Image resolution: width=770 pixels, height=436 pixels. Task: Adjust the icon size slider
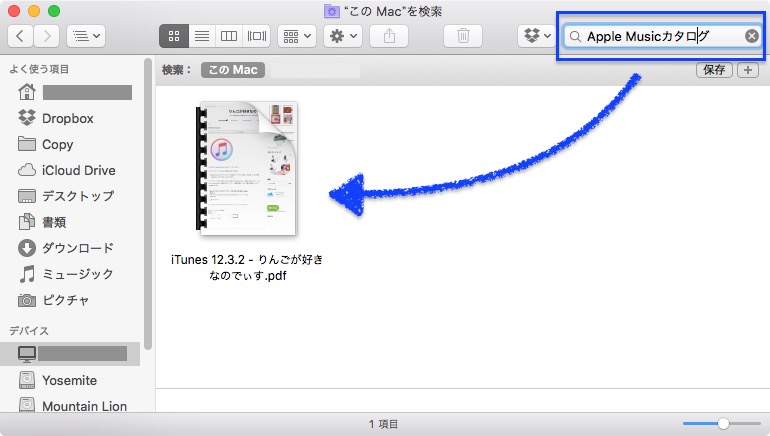coord(722,423)
